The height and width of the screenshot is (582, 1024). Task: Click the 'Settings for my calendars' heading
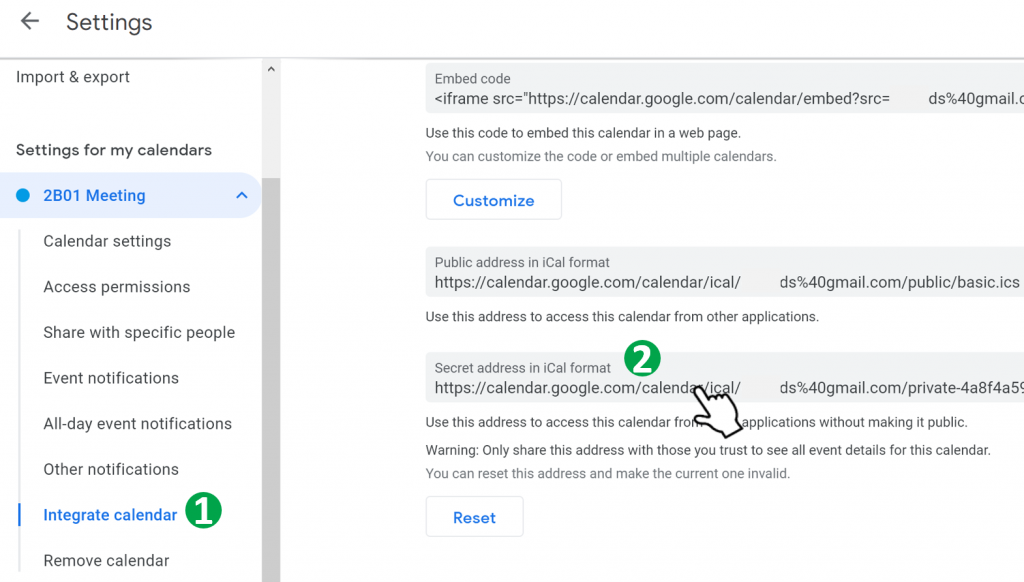114,150
